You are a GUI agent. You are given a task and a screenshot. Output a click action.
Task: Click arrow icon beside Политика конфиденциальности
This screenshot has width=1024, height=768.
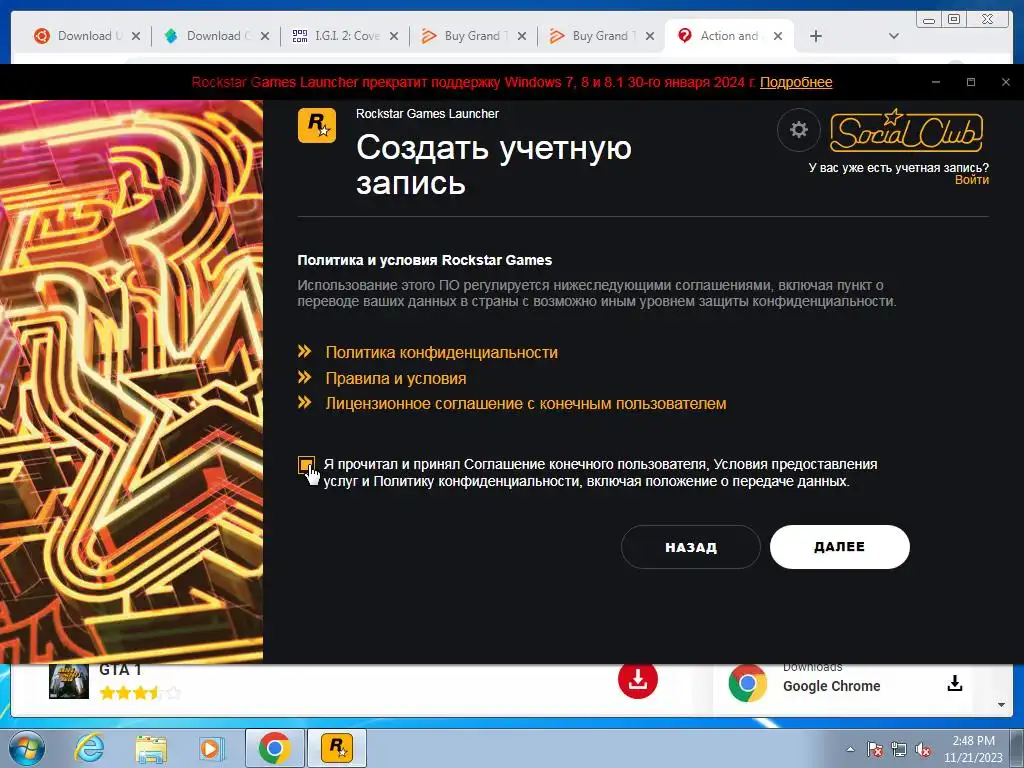coord(304,352)
